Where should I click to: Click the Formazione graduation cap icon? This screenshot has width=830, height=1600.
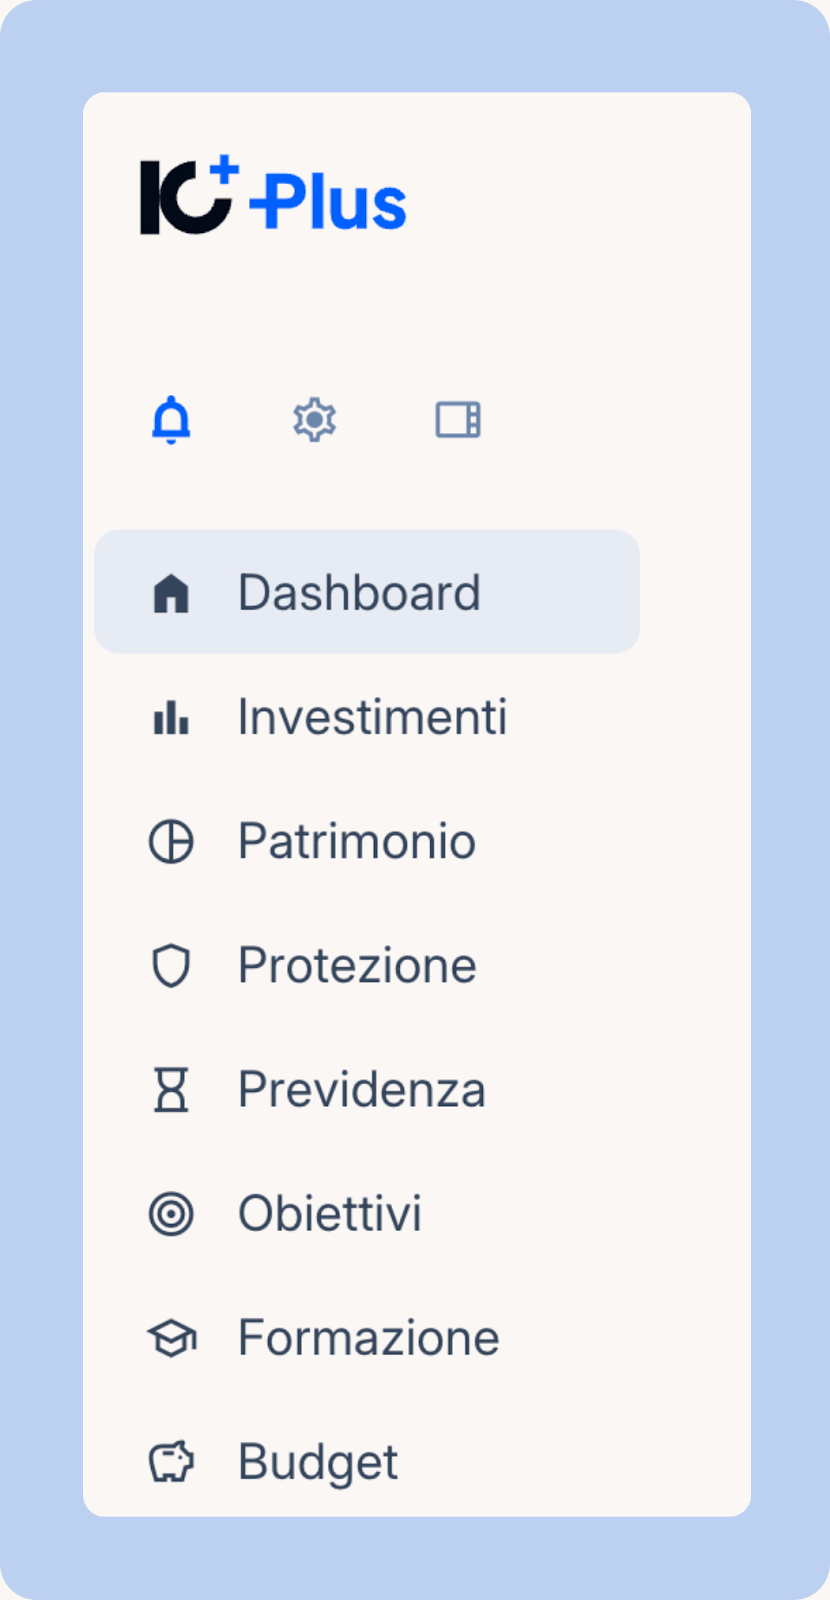(171, 1338)
